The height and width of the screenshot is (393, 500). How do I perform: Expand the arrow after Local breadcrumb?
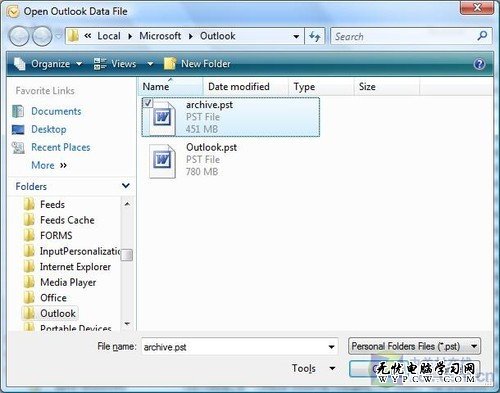pyautogui.click(x=130, y=36)
